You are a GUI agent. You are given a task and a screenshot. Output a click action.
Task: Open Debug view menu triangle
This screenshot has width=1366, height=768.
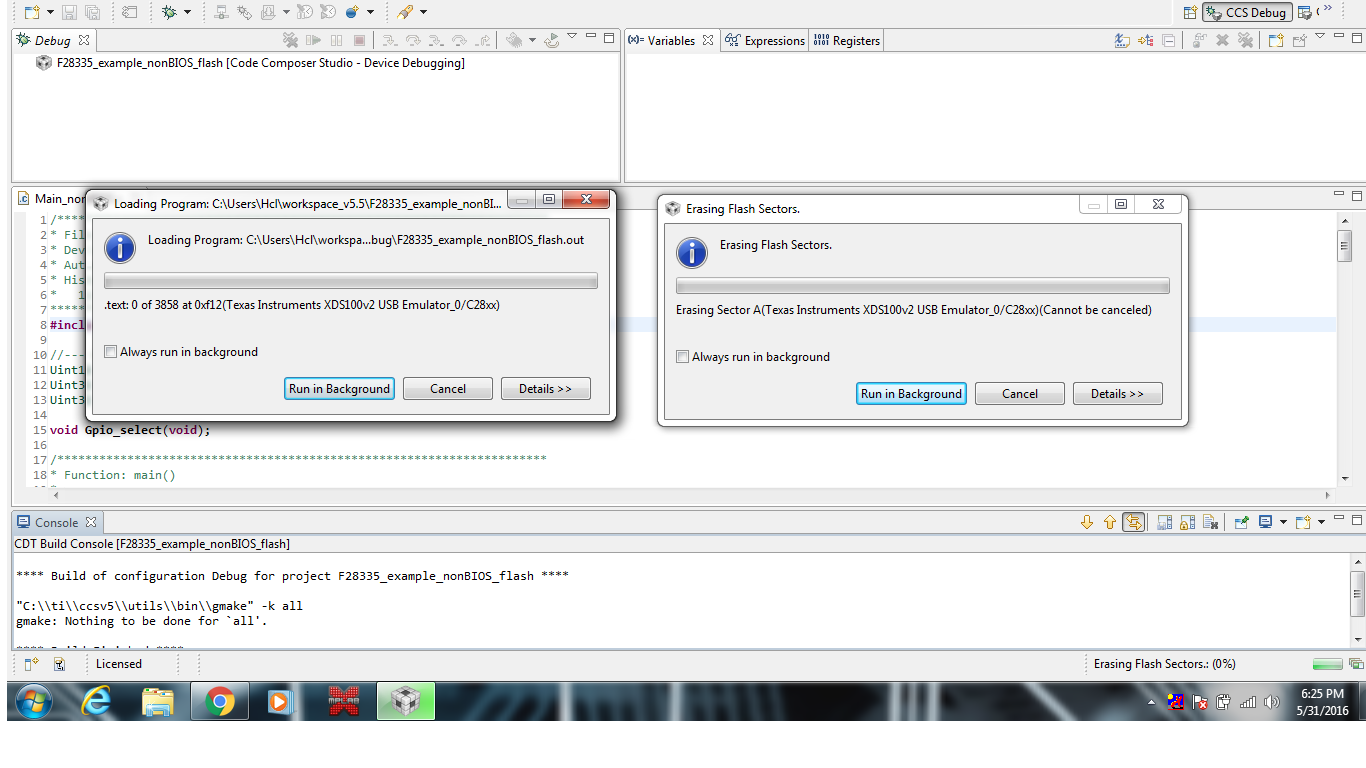[x=572, y=37]
